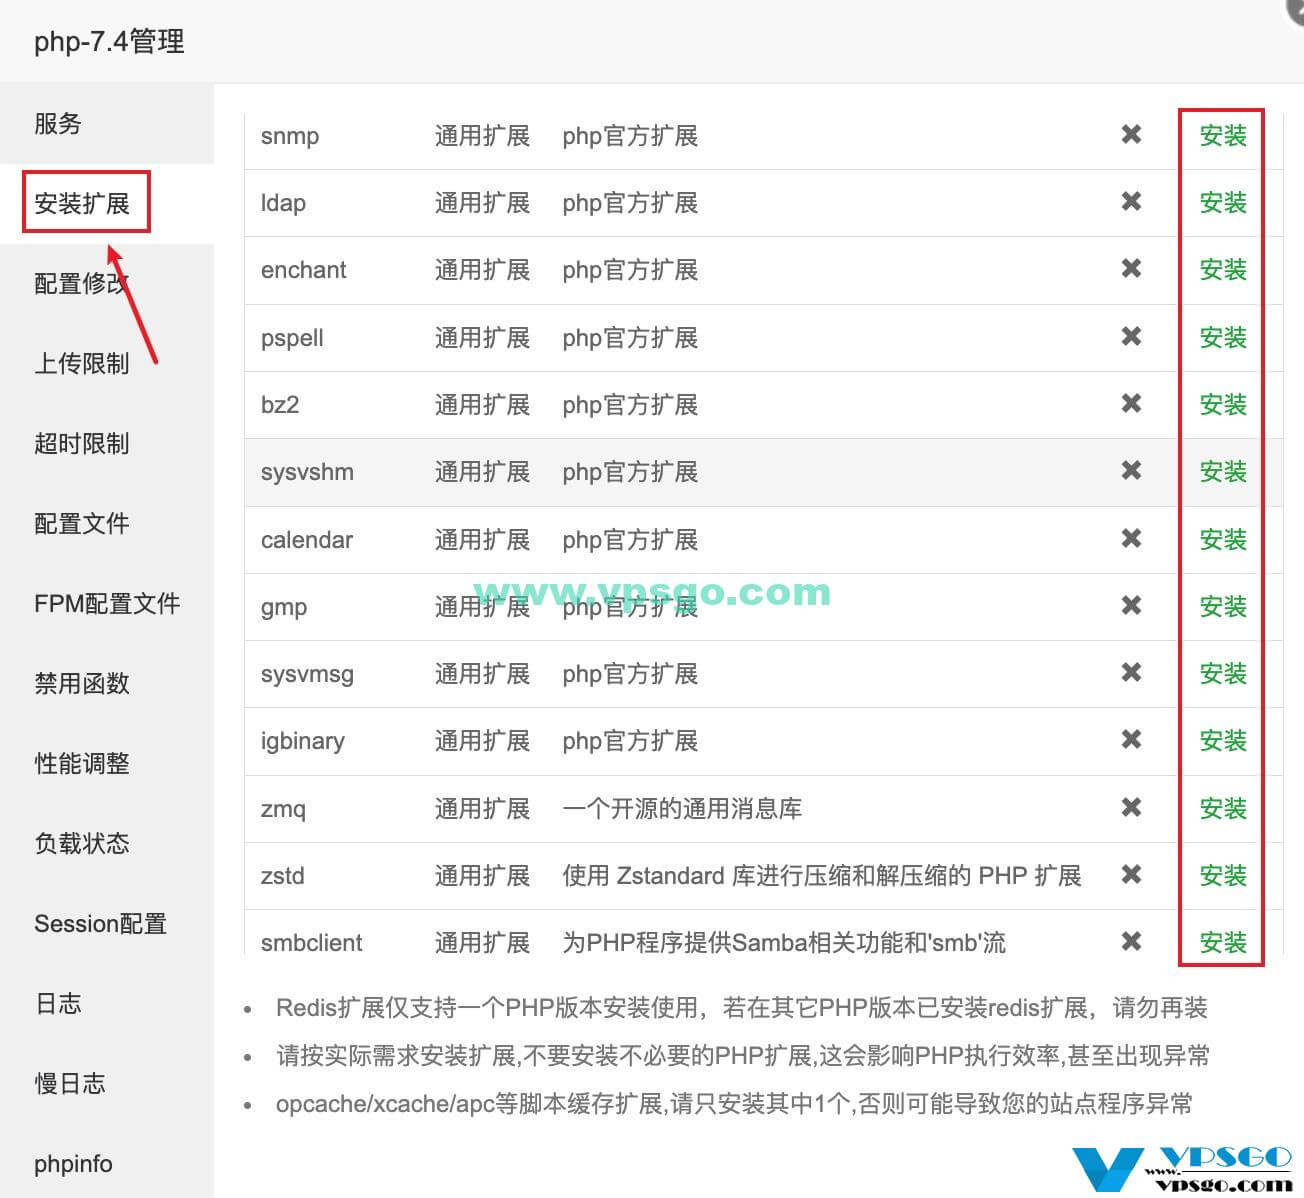
Task: Click the X status icon for gmp
Action: coord(1131,605)
